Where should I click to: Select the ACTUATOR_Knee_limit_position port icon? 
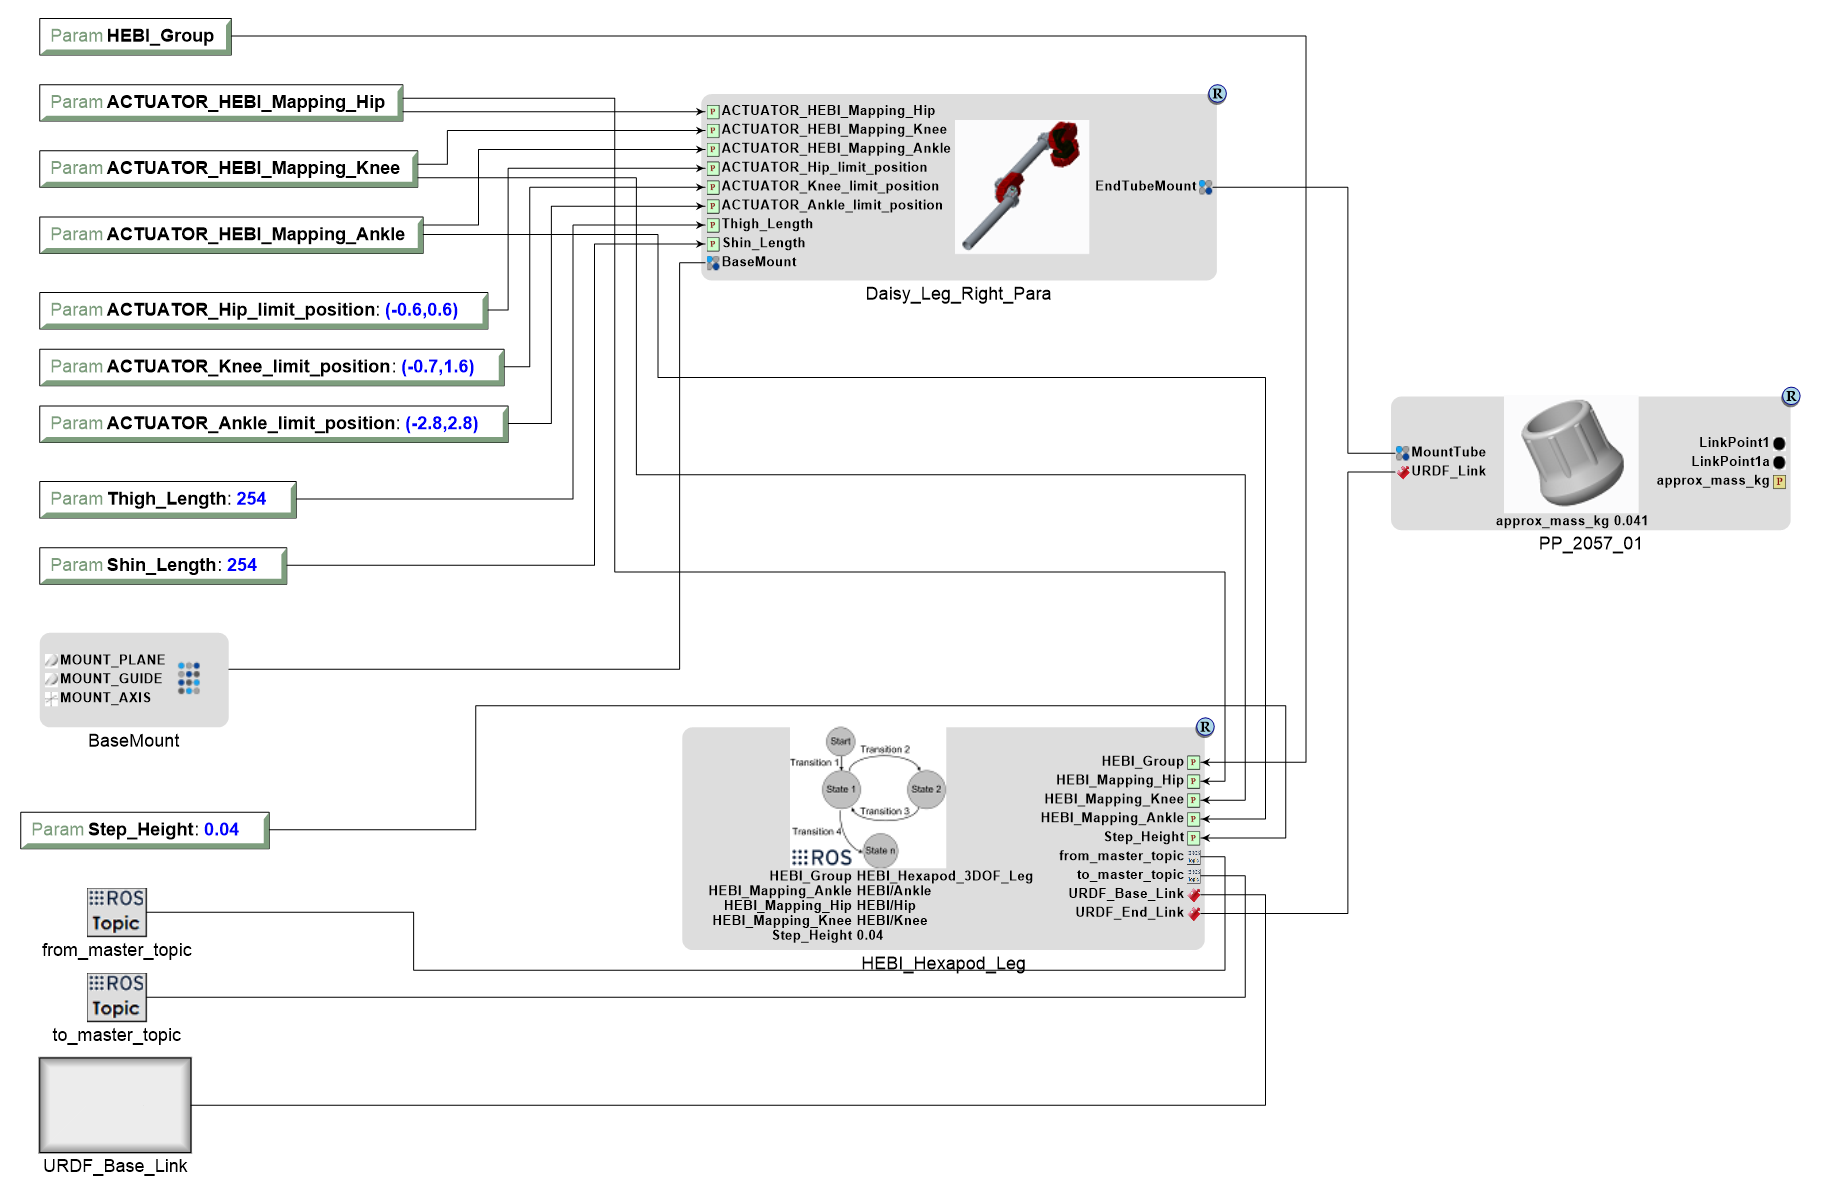(x=713, y=187)
